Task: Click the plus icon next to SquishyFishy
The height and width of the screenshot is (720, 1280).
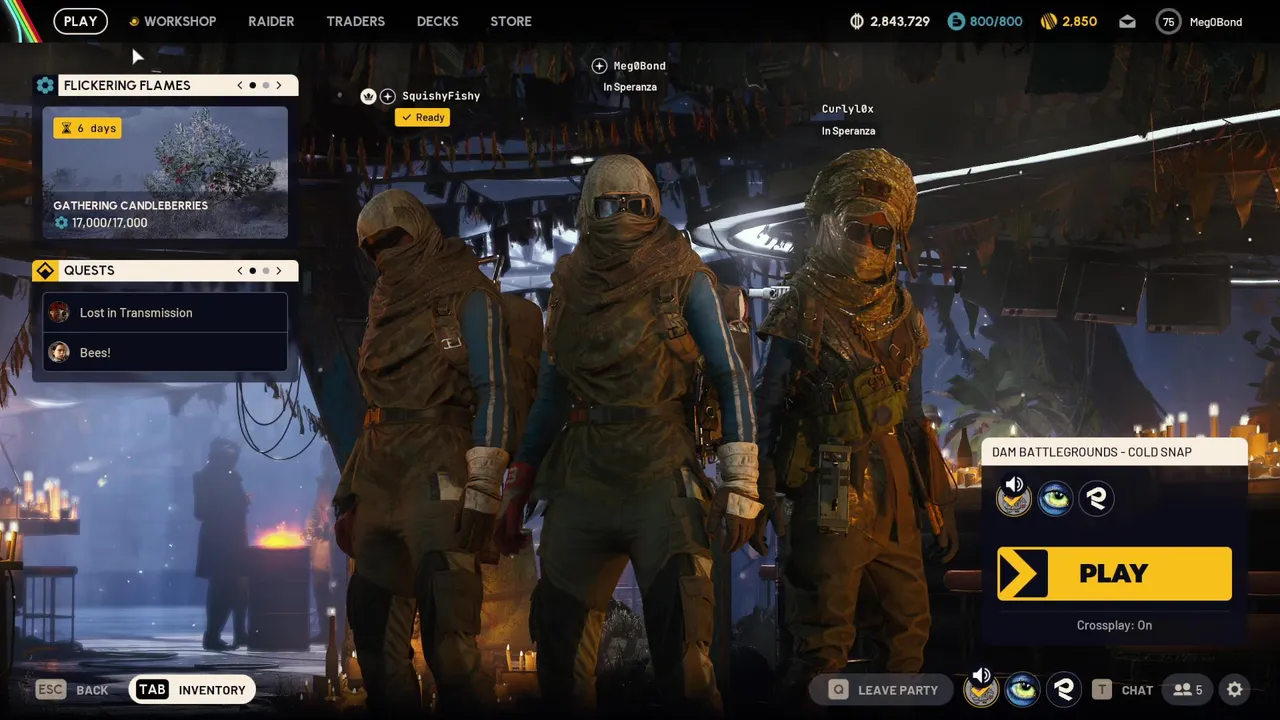Action: 388,96
